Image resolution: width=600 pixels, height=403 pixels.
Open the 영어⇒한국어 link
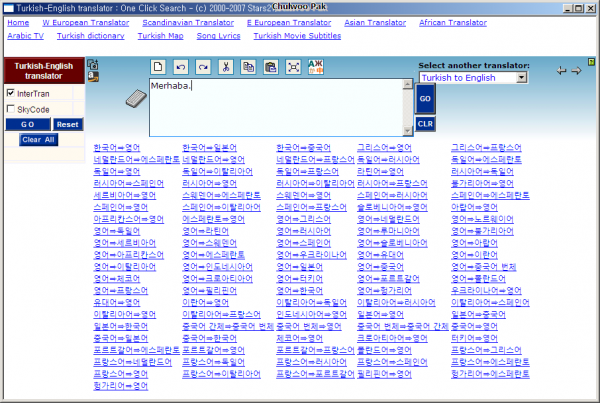(x=300, y=290)
